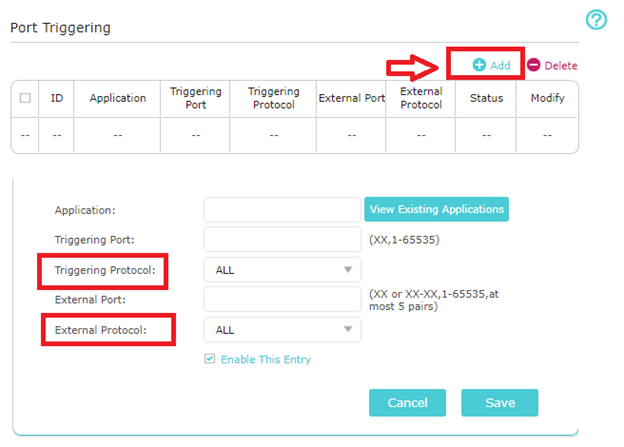The image size is (624, 447).
Task: Save the port triggering entry
Action: pos(500,403)
